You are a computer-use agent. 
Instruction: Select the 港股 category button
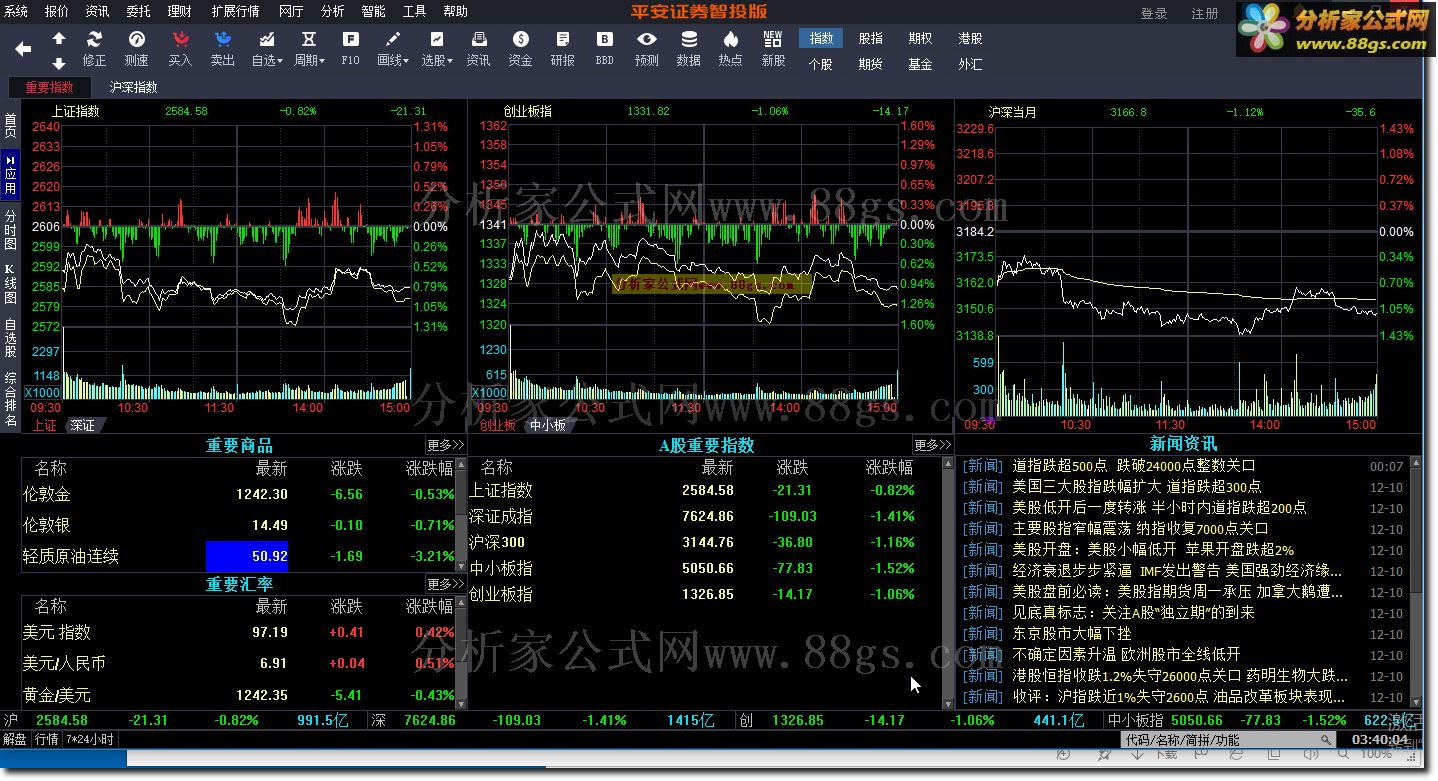(970, 38)
